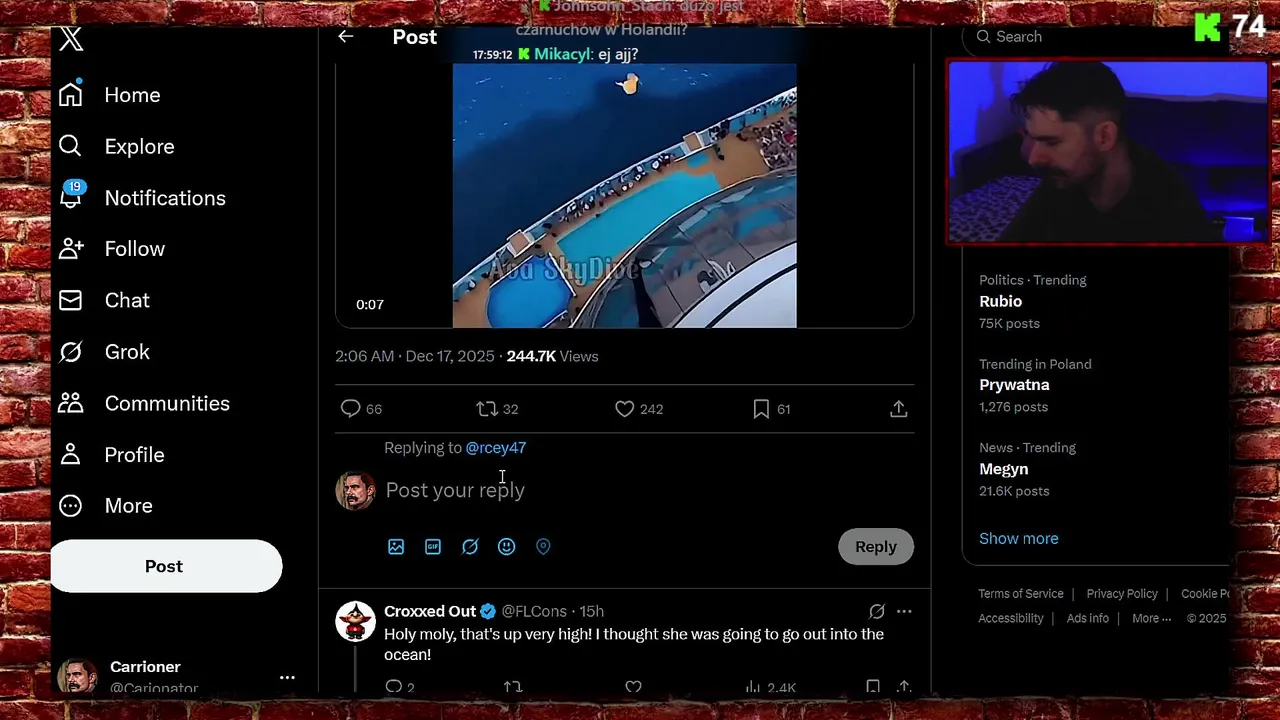The image size is (1280, 720).
Task: Open more options on Croxxed Out reply
Action: [904, 611]
